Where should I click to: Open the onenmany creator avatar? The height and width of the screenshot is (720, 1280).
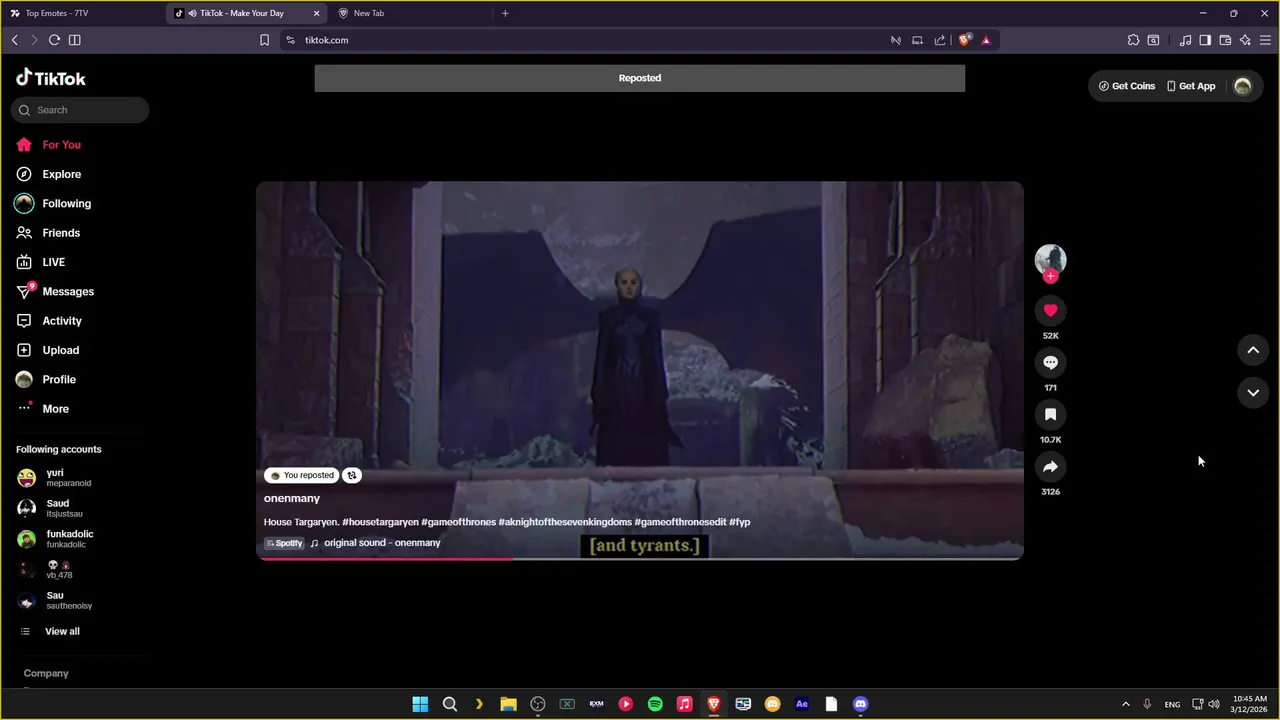(1050, 259)
